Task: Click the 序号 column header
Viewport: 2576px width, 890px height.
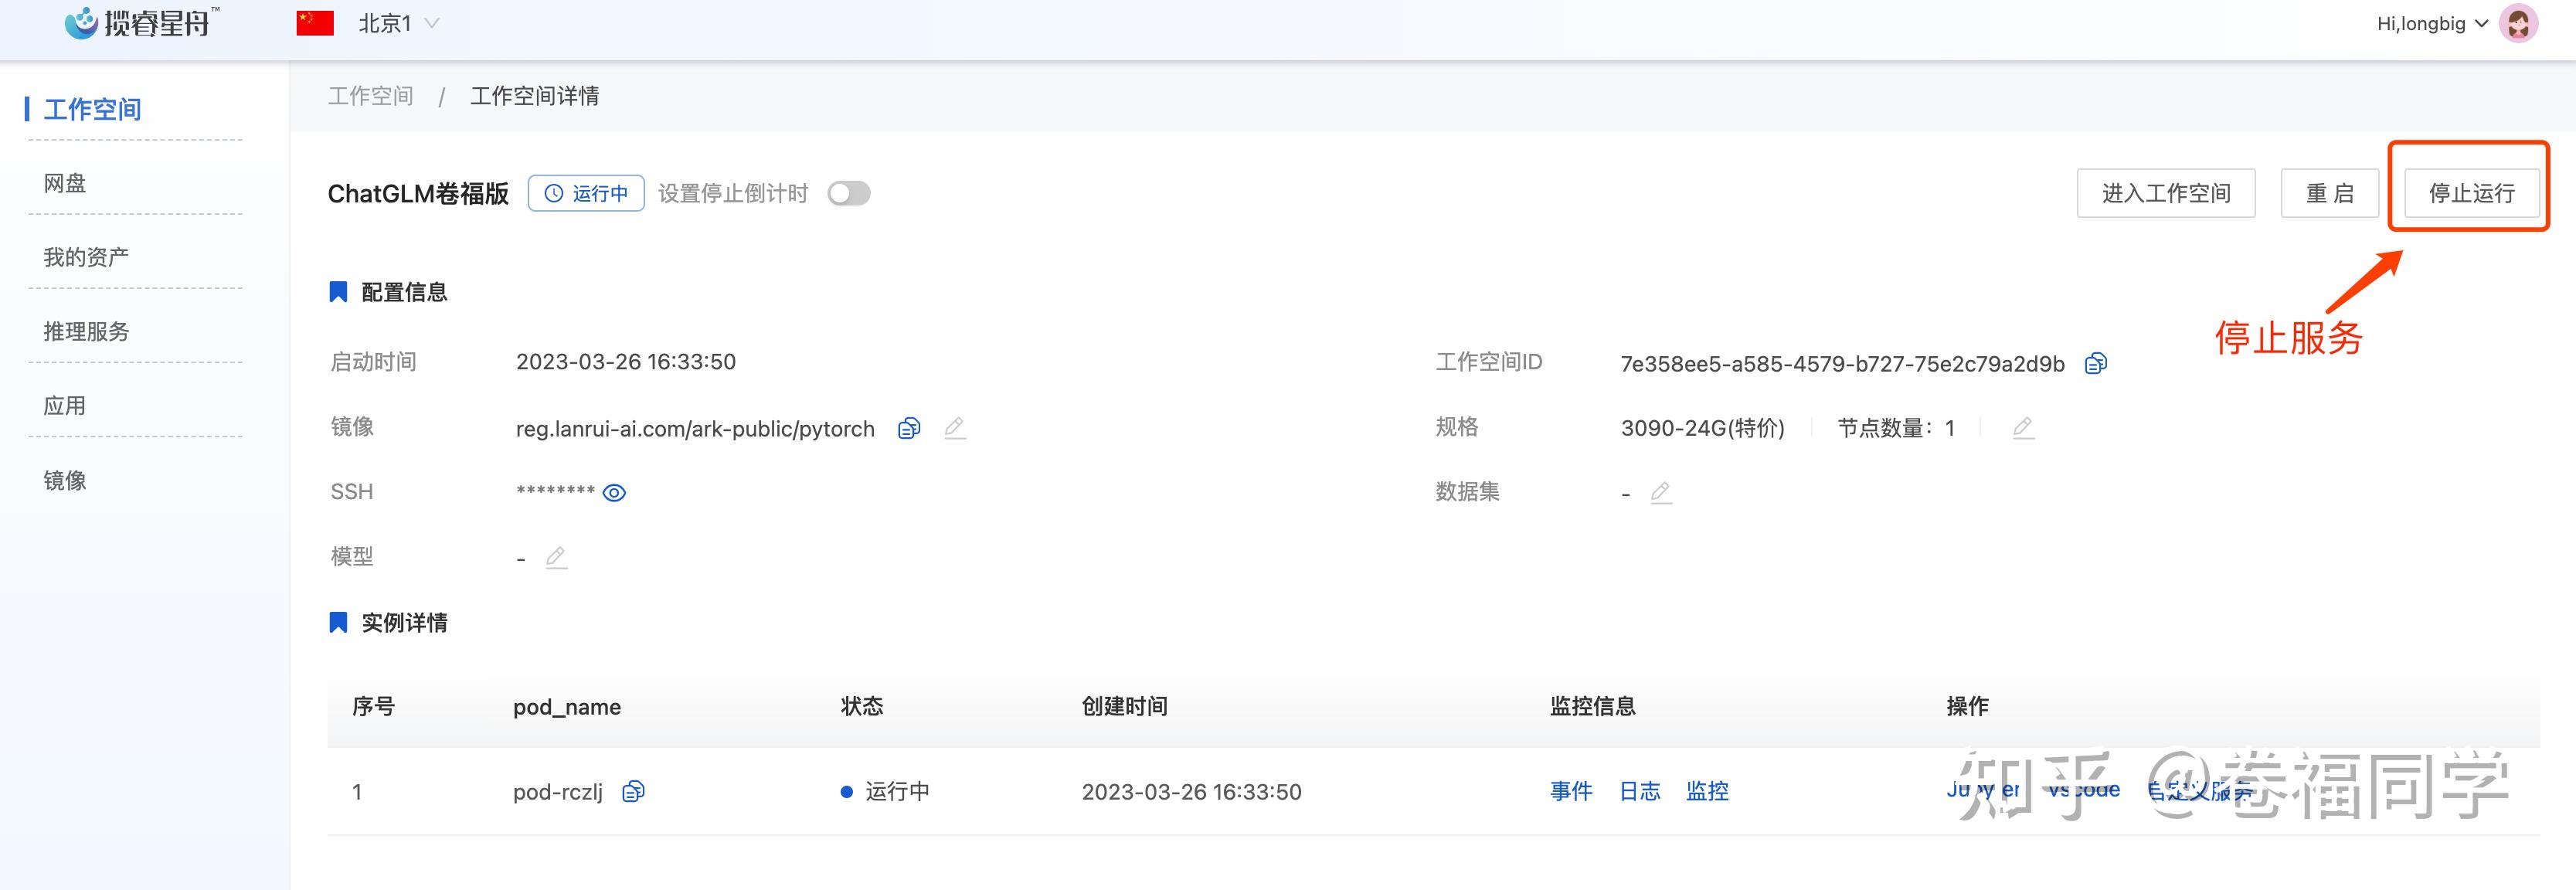Action: coord(374,706)
